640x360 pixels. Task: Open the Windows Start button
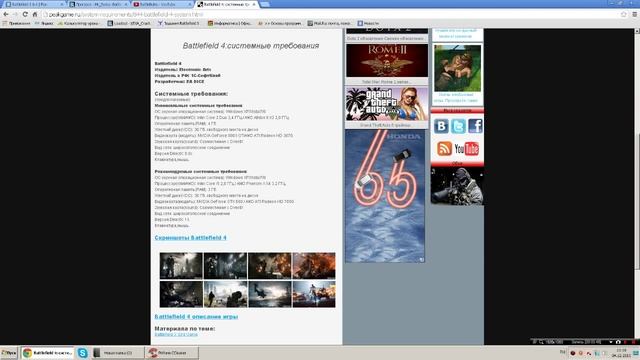pos(9,353)
